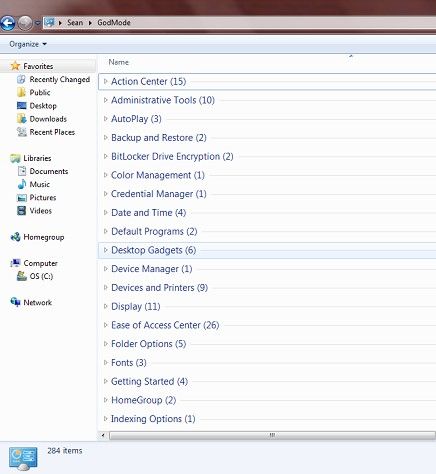
Task: Click the Forward navigation arrow button
Action: point(25,23)
